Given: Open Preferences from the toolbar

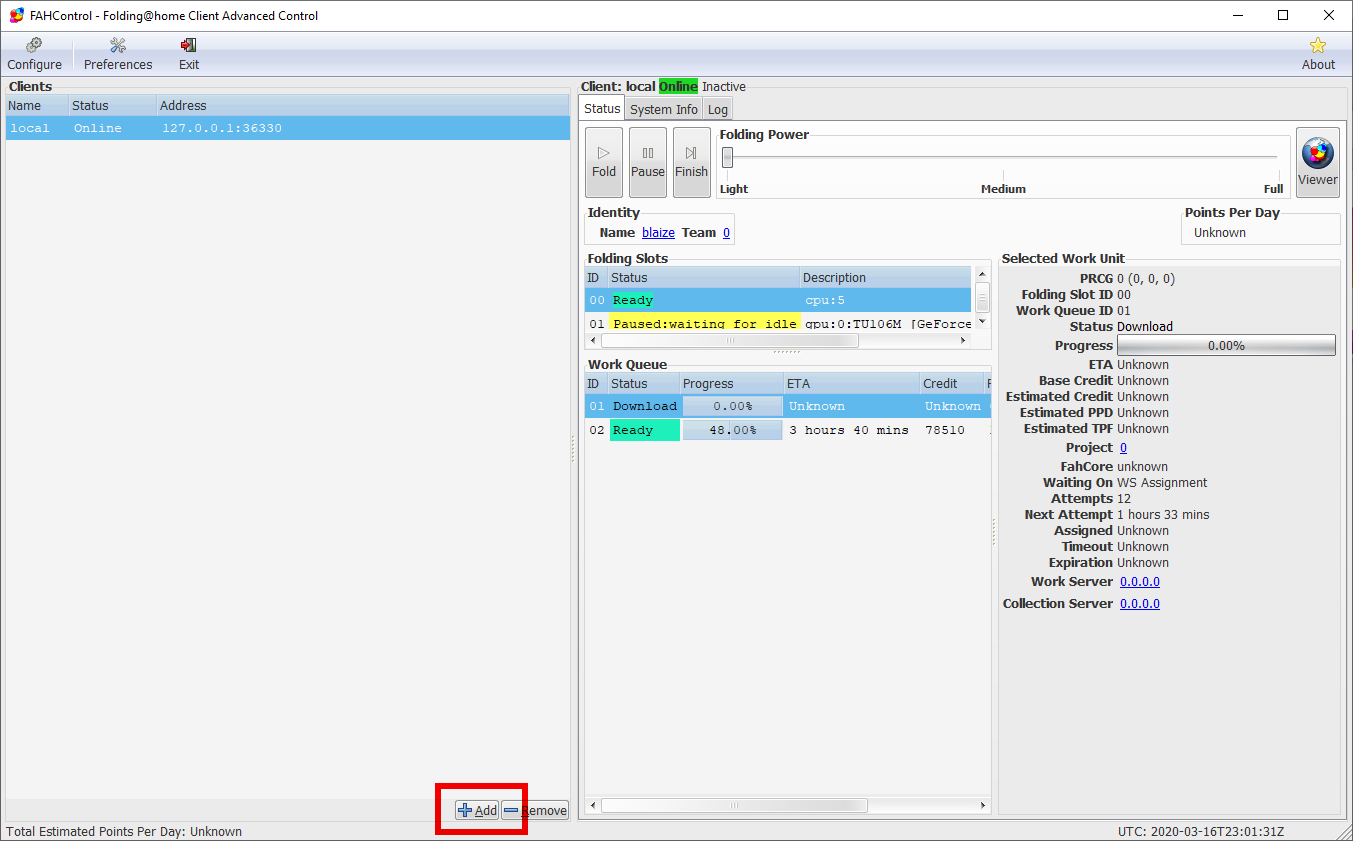Looking at the screenshot, I should click(118, 54).
